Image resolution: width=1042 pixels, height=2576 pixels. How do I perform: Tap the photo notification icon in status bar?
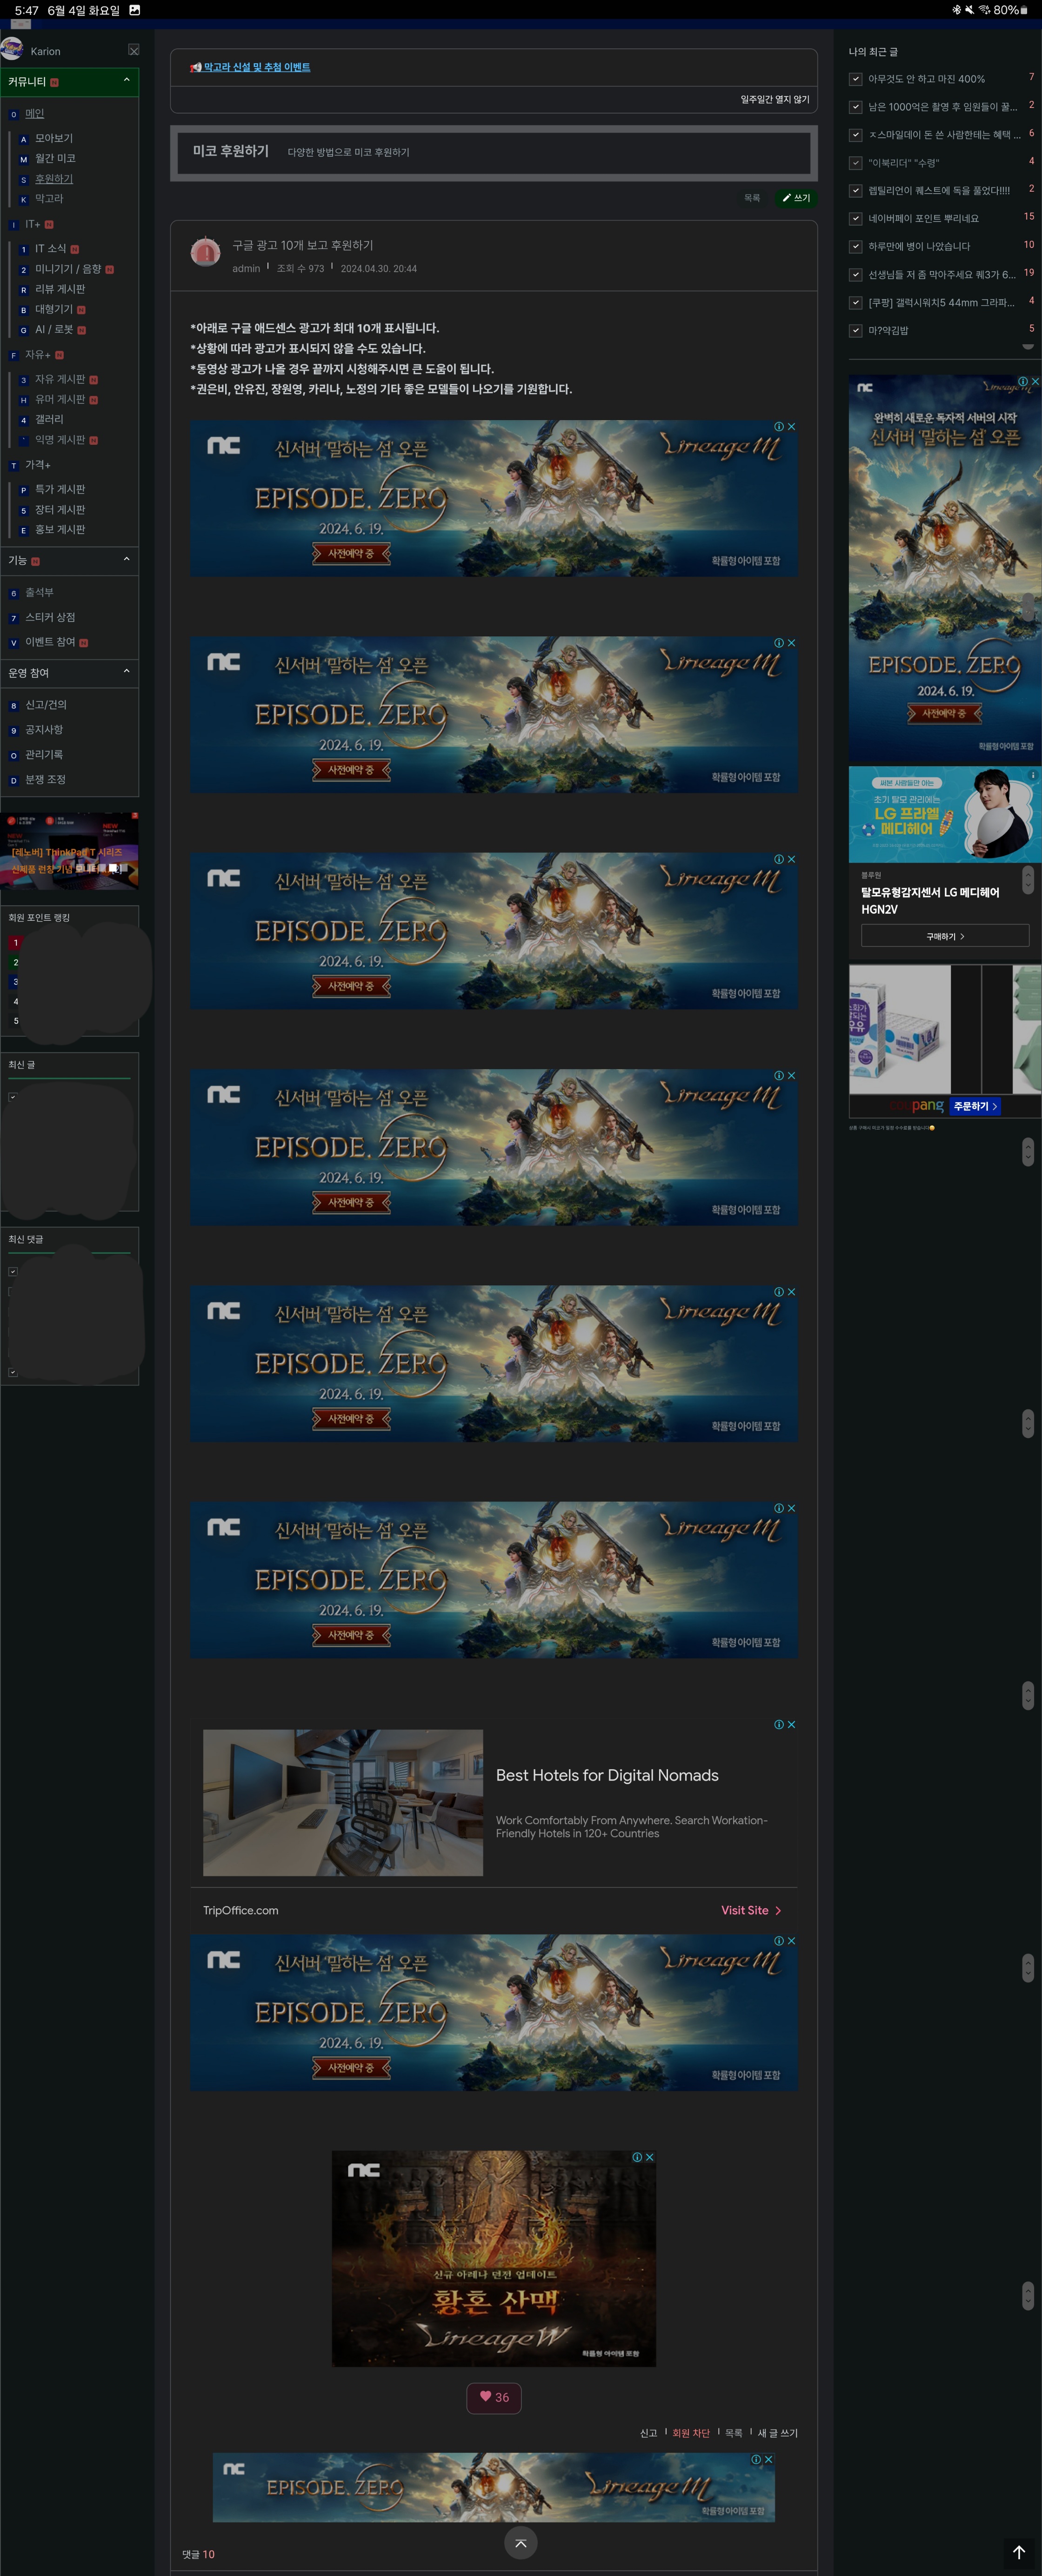(135, 10)
